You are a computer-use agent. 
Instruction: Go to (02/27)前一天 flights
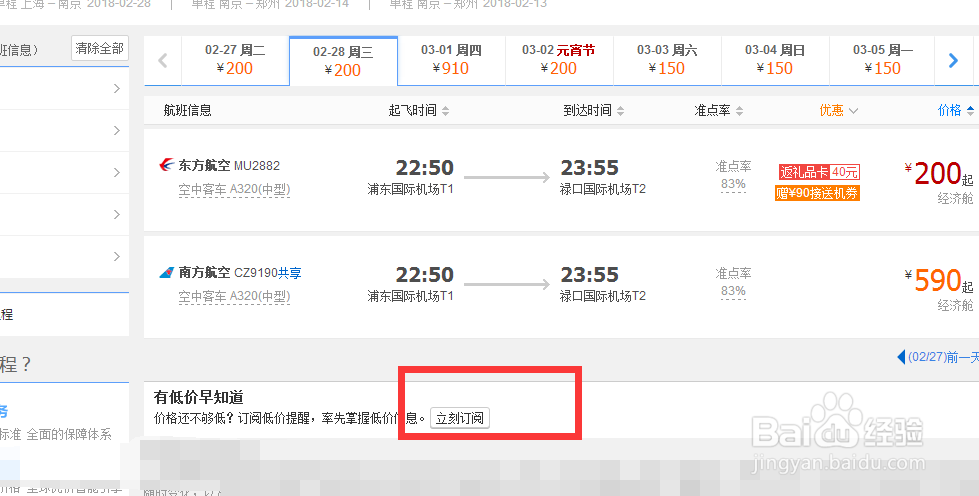point(938,357)
